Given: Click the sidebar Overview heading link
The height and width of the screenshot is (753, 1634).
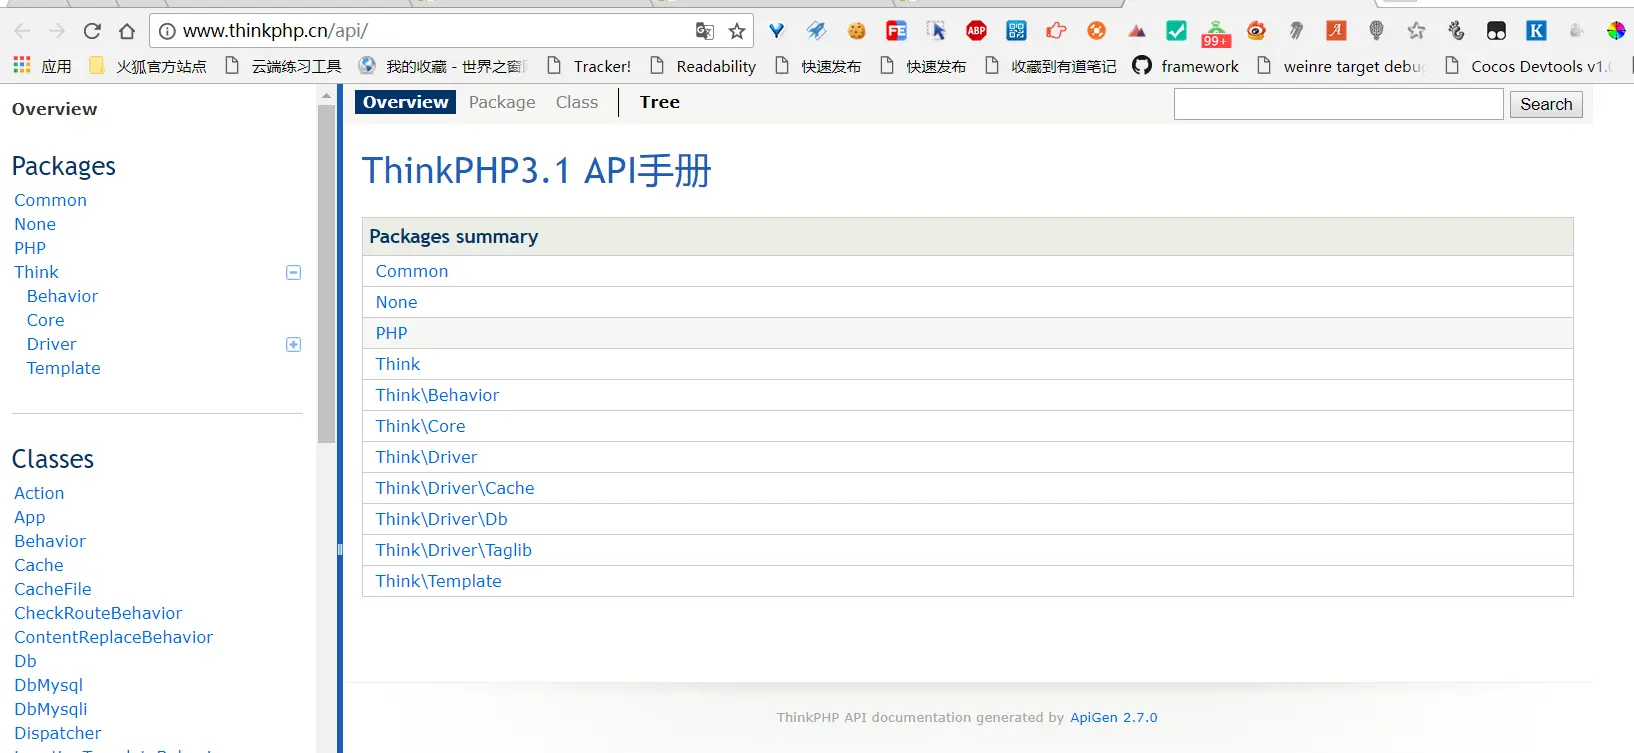Looking at the screenshot, I should pos(55,109).
